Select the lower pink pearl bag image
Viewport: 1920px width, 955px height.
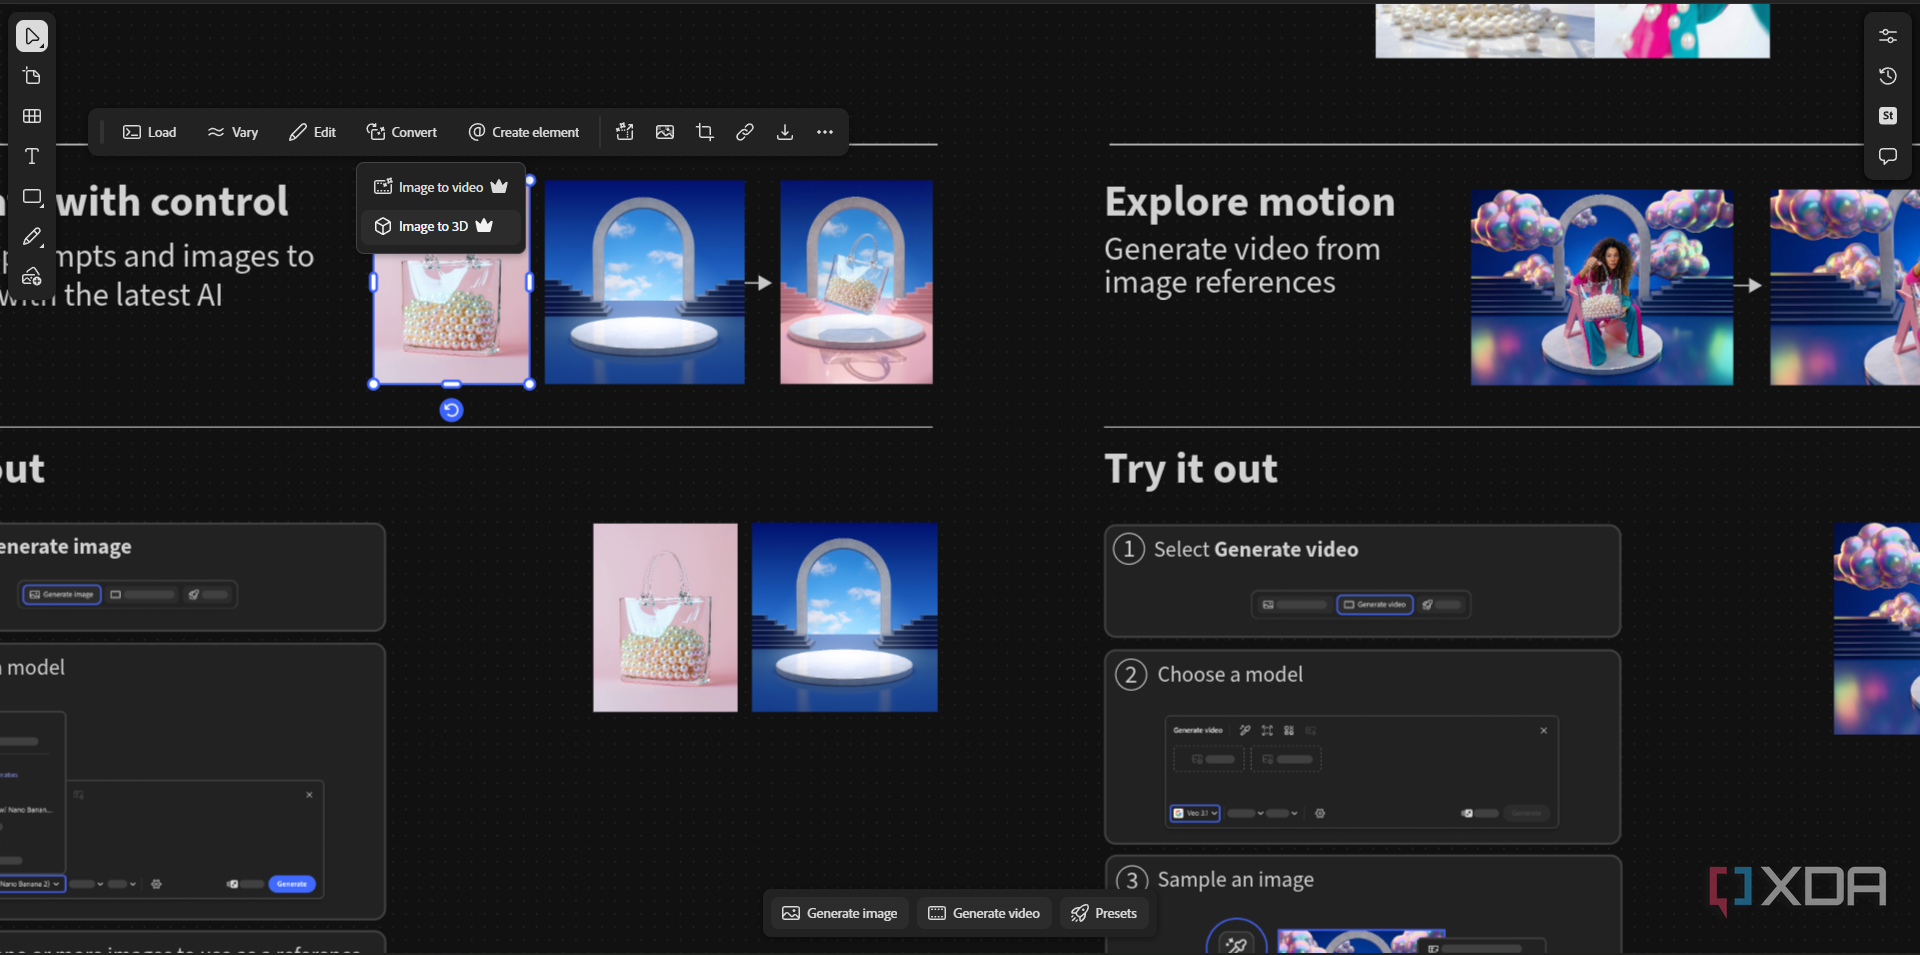click(x=665, y=618)
